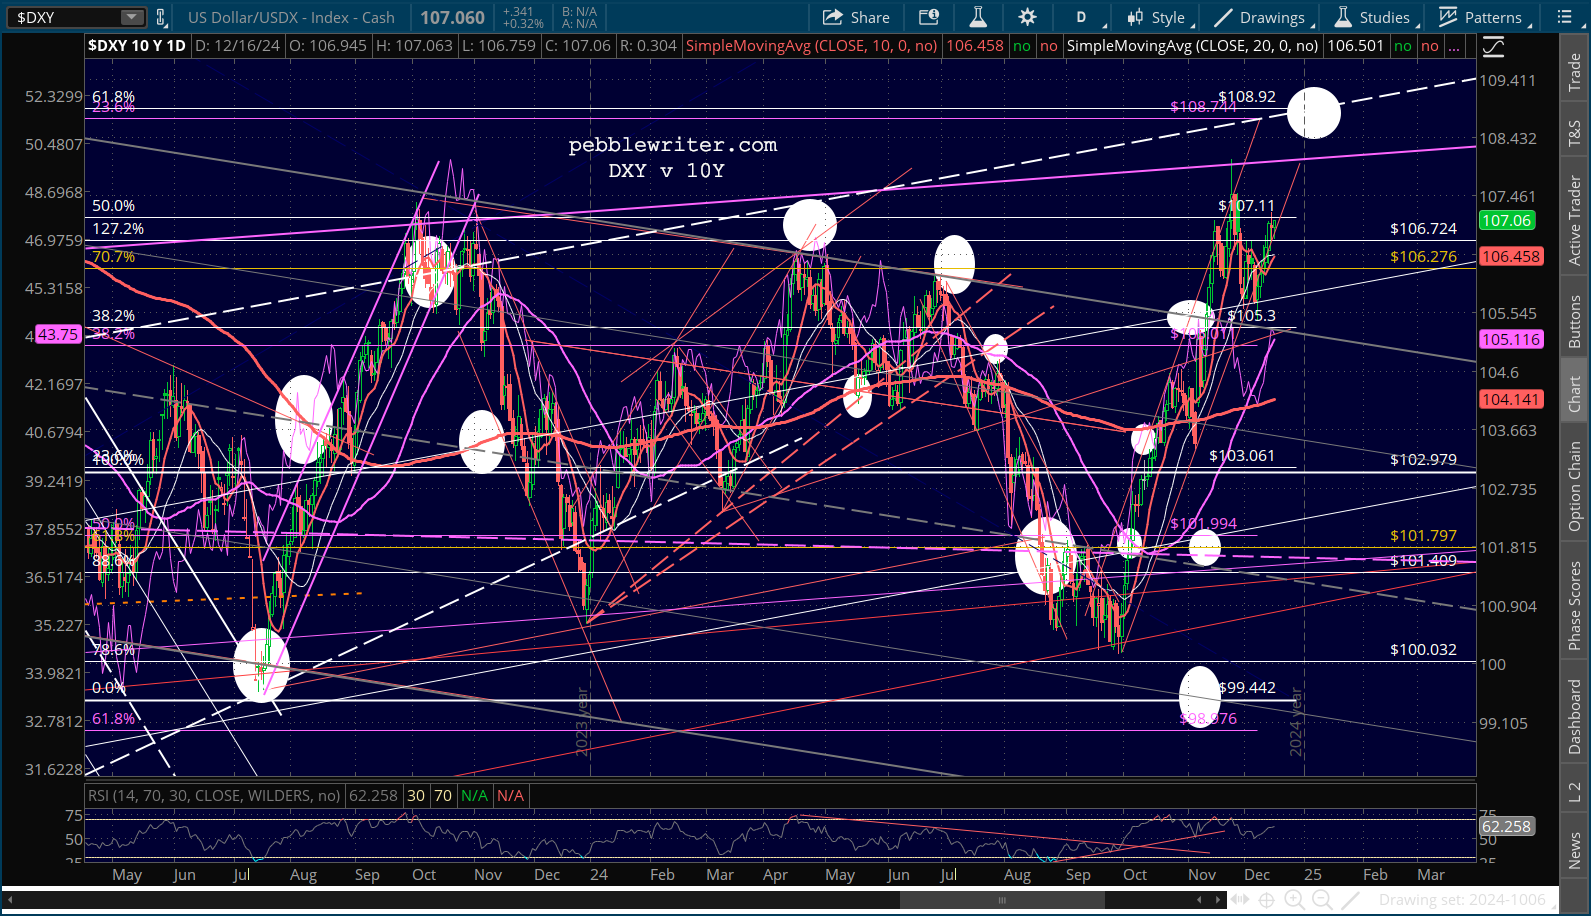This screenshot has height=916, width=1591.
Task: Click the expand chart width arrows icon
Action: 1239,900
